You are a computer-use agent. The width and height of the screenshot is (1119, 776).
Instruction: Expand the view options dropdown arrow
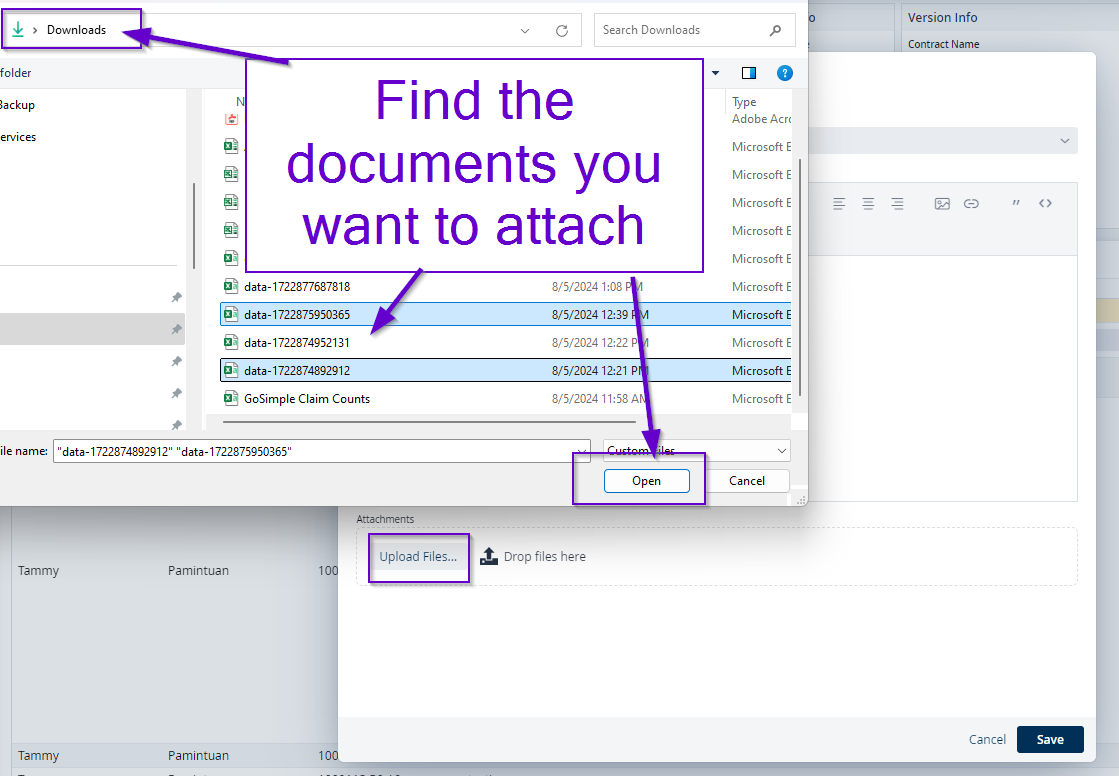coord(716,73)
